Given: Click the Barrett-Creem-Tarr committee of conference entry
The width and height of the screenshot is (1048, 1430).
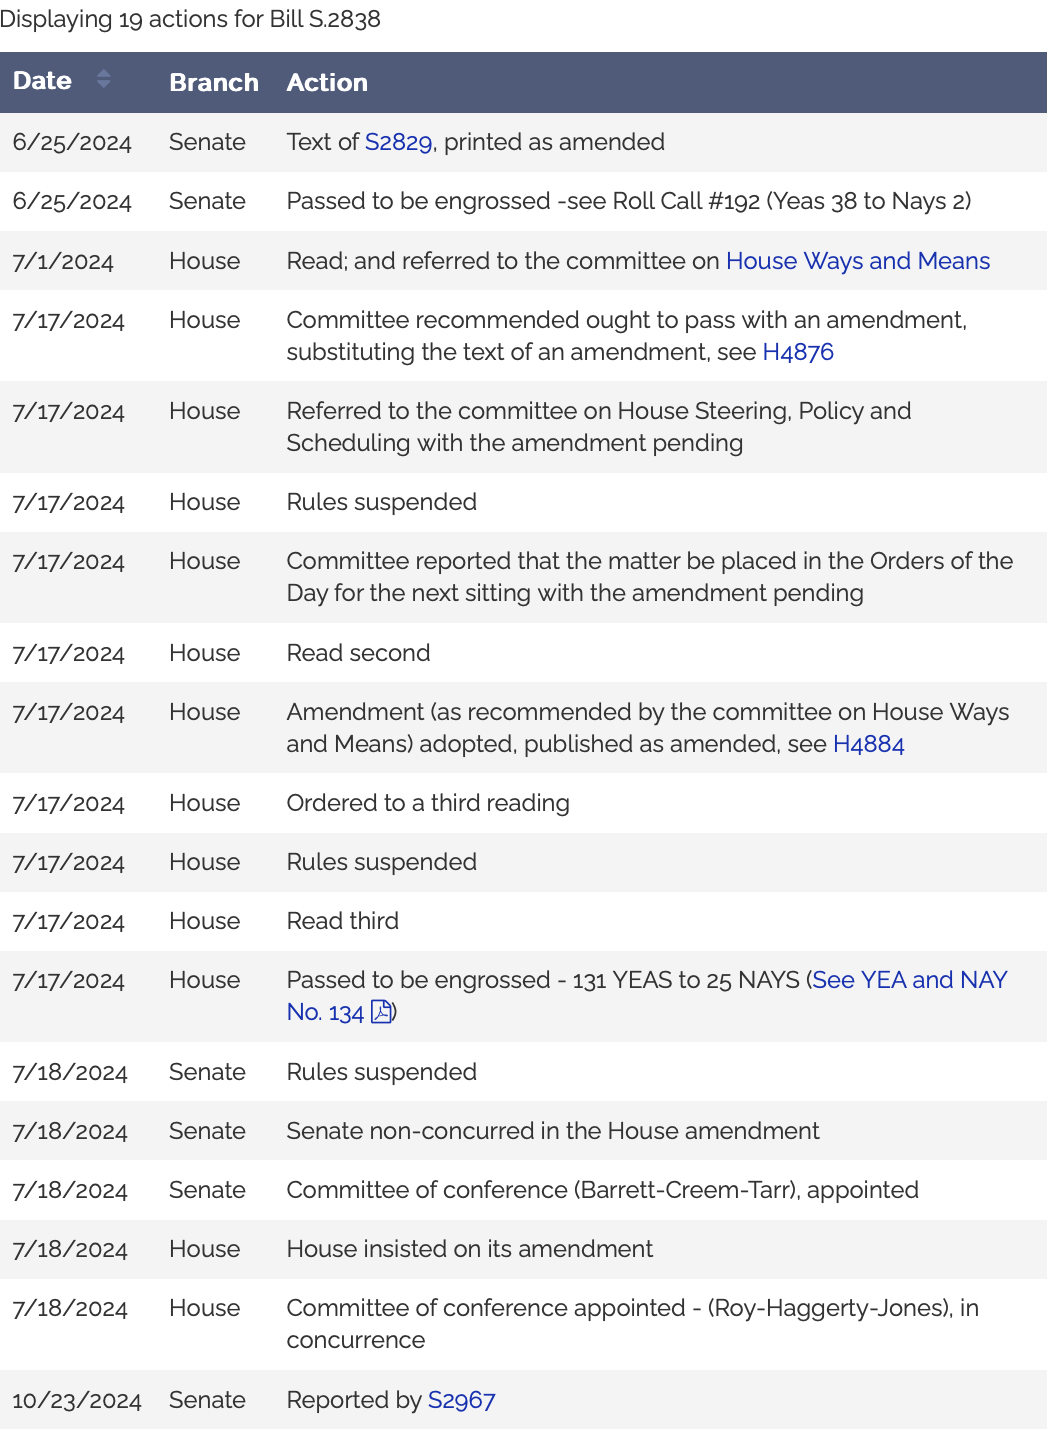Looking at the screenshot, I should (x=602, y=1190).
